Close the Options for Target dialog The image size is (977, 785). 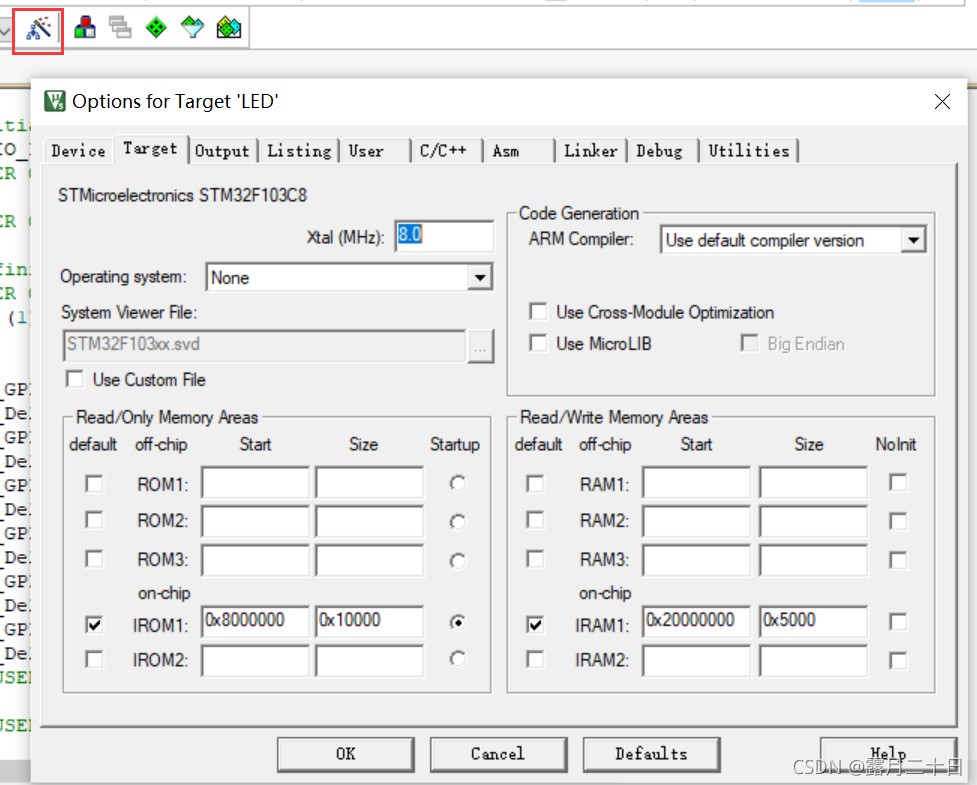click(x=942, y=102)
